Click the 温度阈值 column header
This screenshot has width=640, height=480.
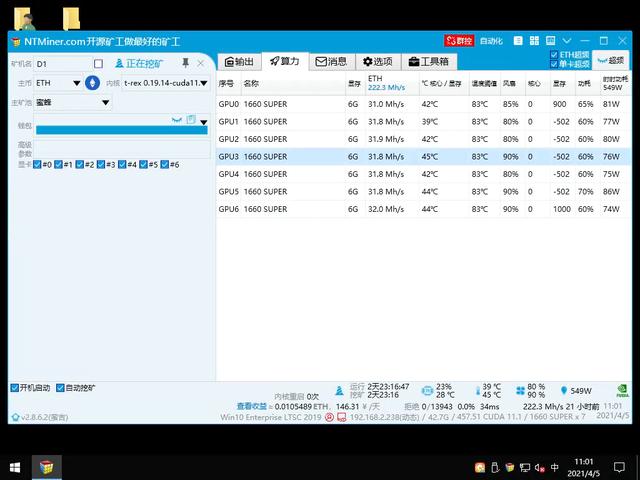(484, 84)
